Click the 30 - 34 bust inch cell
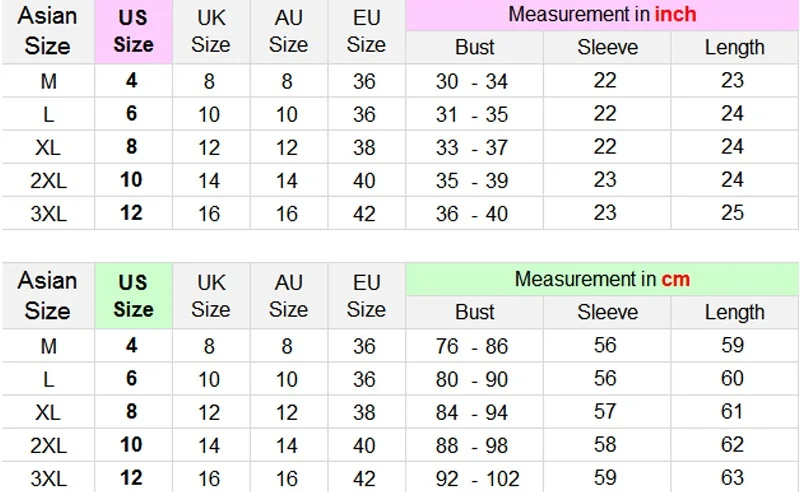 tap(474, 81)
